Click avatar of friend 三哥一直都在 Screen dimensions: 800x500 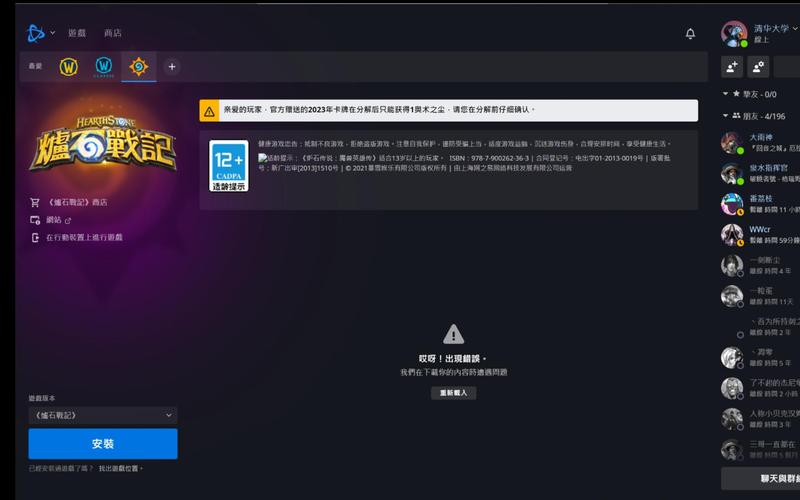click(x=732, y=449)
